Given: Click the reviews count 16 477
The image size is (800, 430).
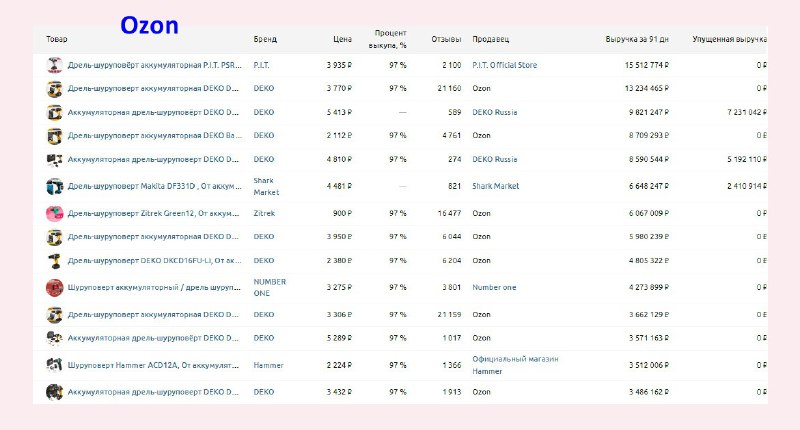Looking at the screenshot, I should tap(449, 213).
